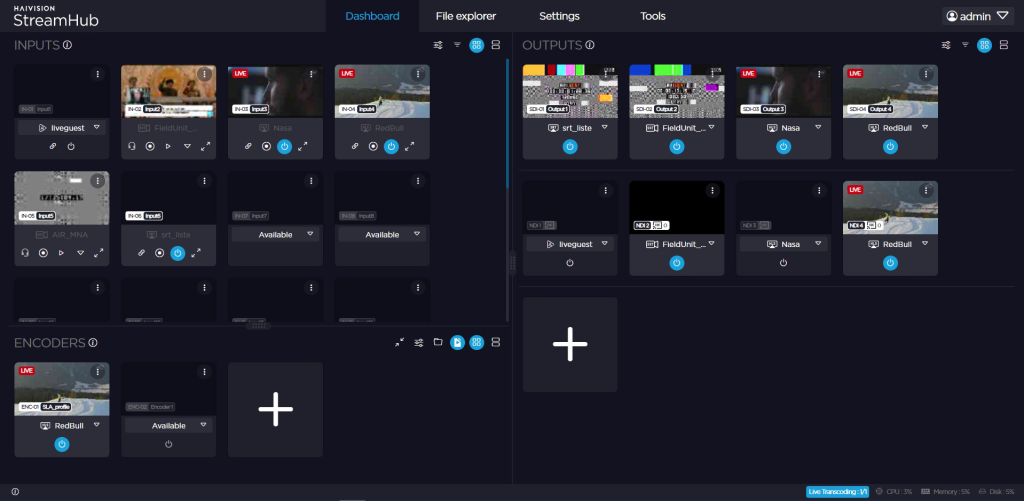
Task: Open the folder icon in the Encoders toolbar
Action: coord(438,343)
